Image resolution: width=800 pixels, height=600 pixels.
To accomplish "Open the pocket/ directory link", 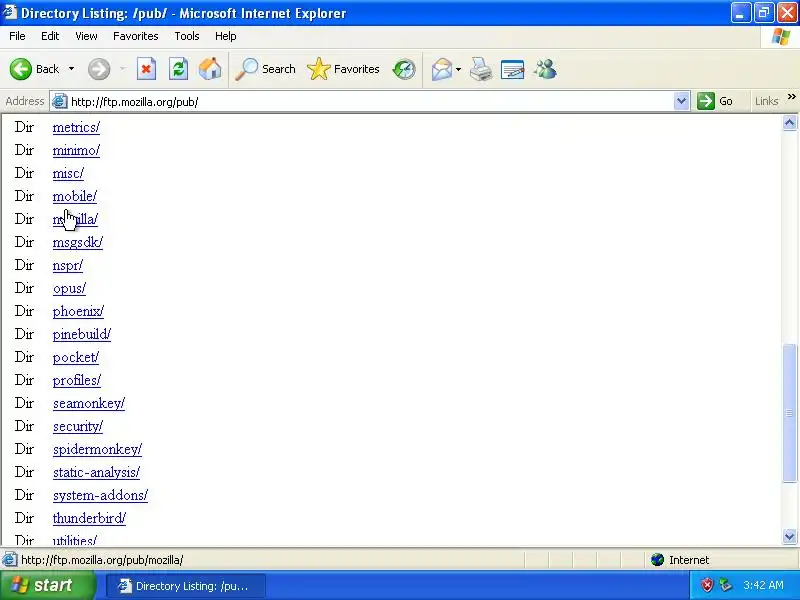I will [76, 357].
